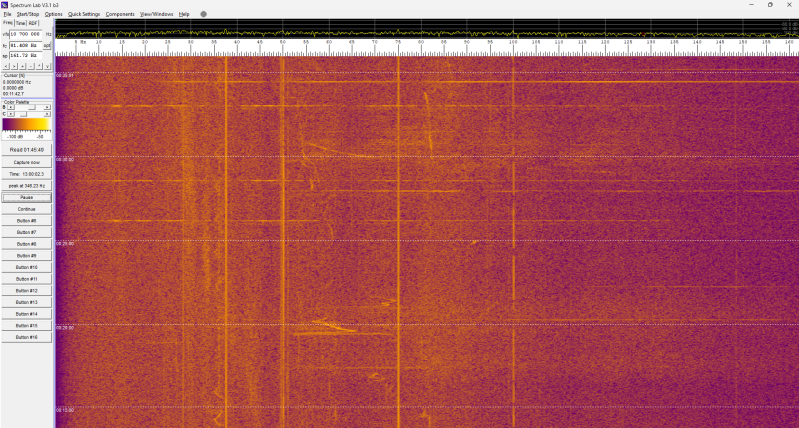Click the 'apl' apply button
799x428 pixels.
47,45
